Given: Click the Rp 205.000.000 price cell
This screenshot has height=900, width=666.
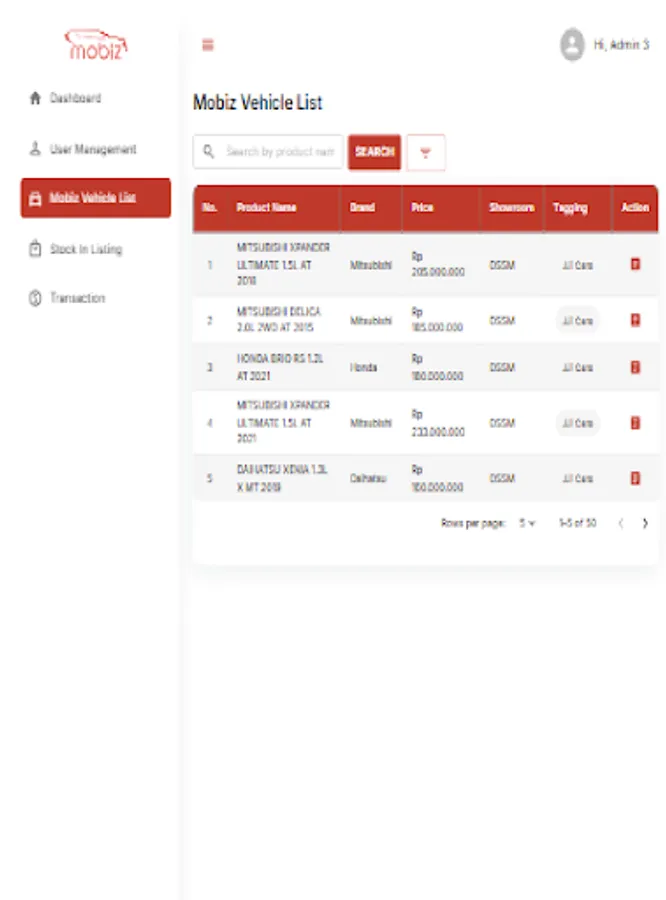Looking at the screenshot, I should (437, 264).
